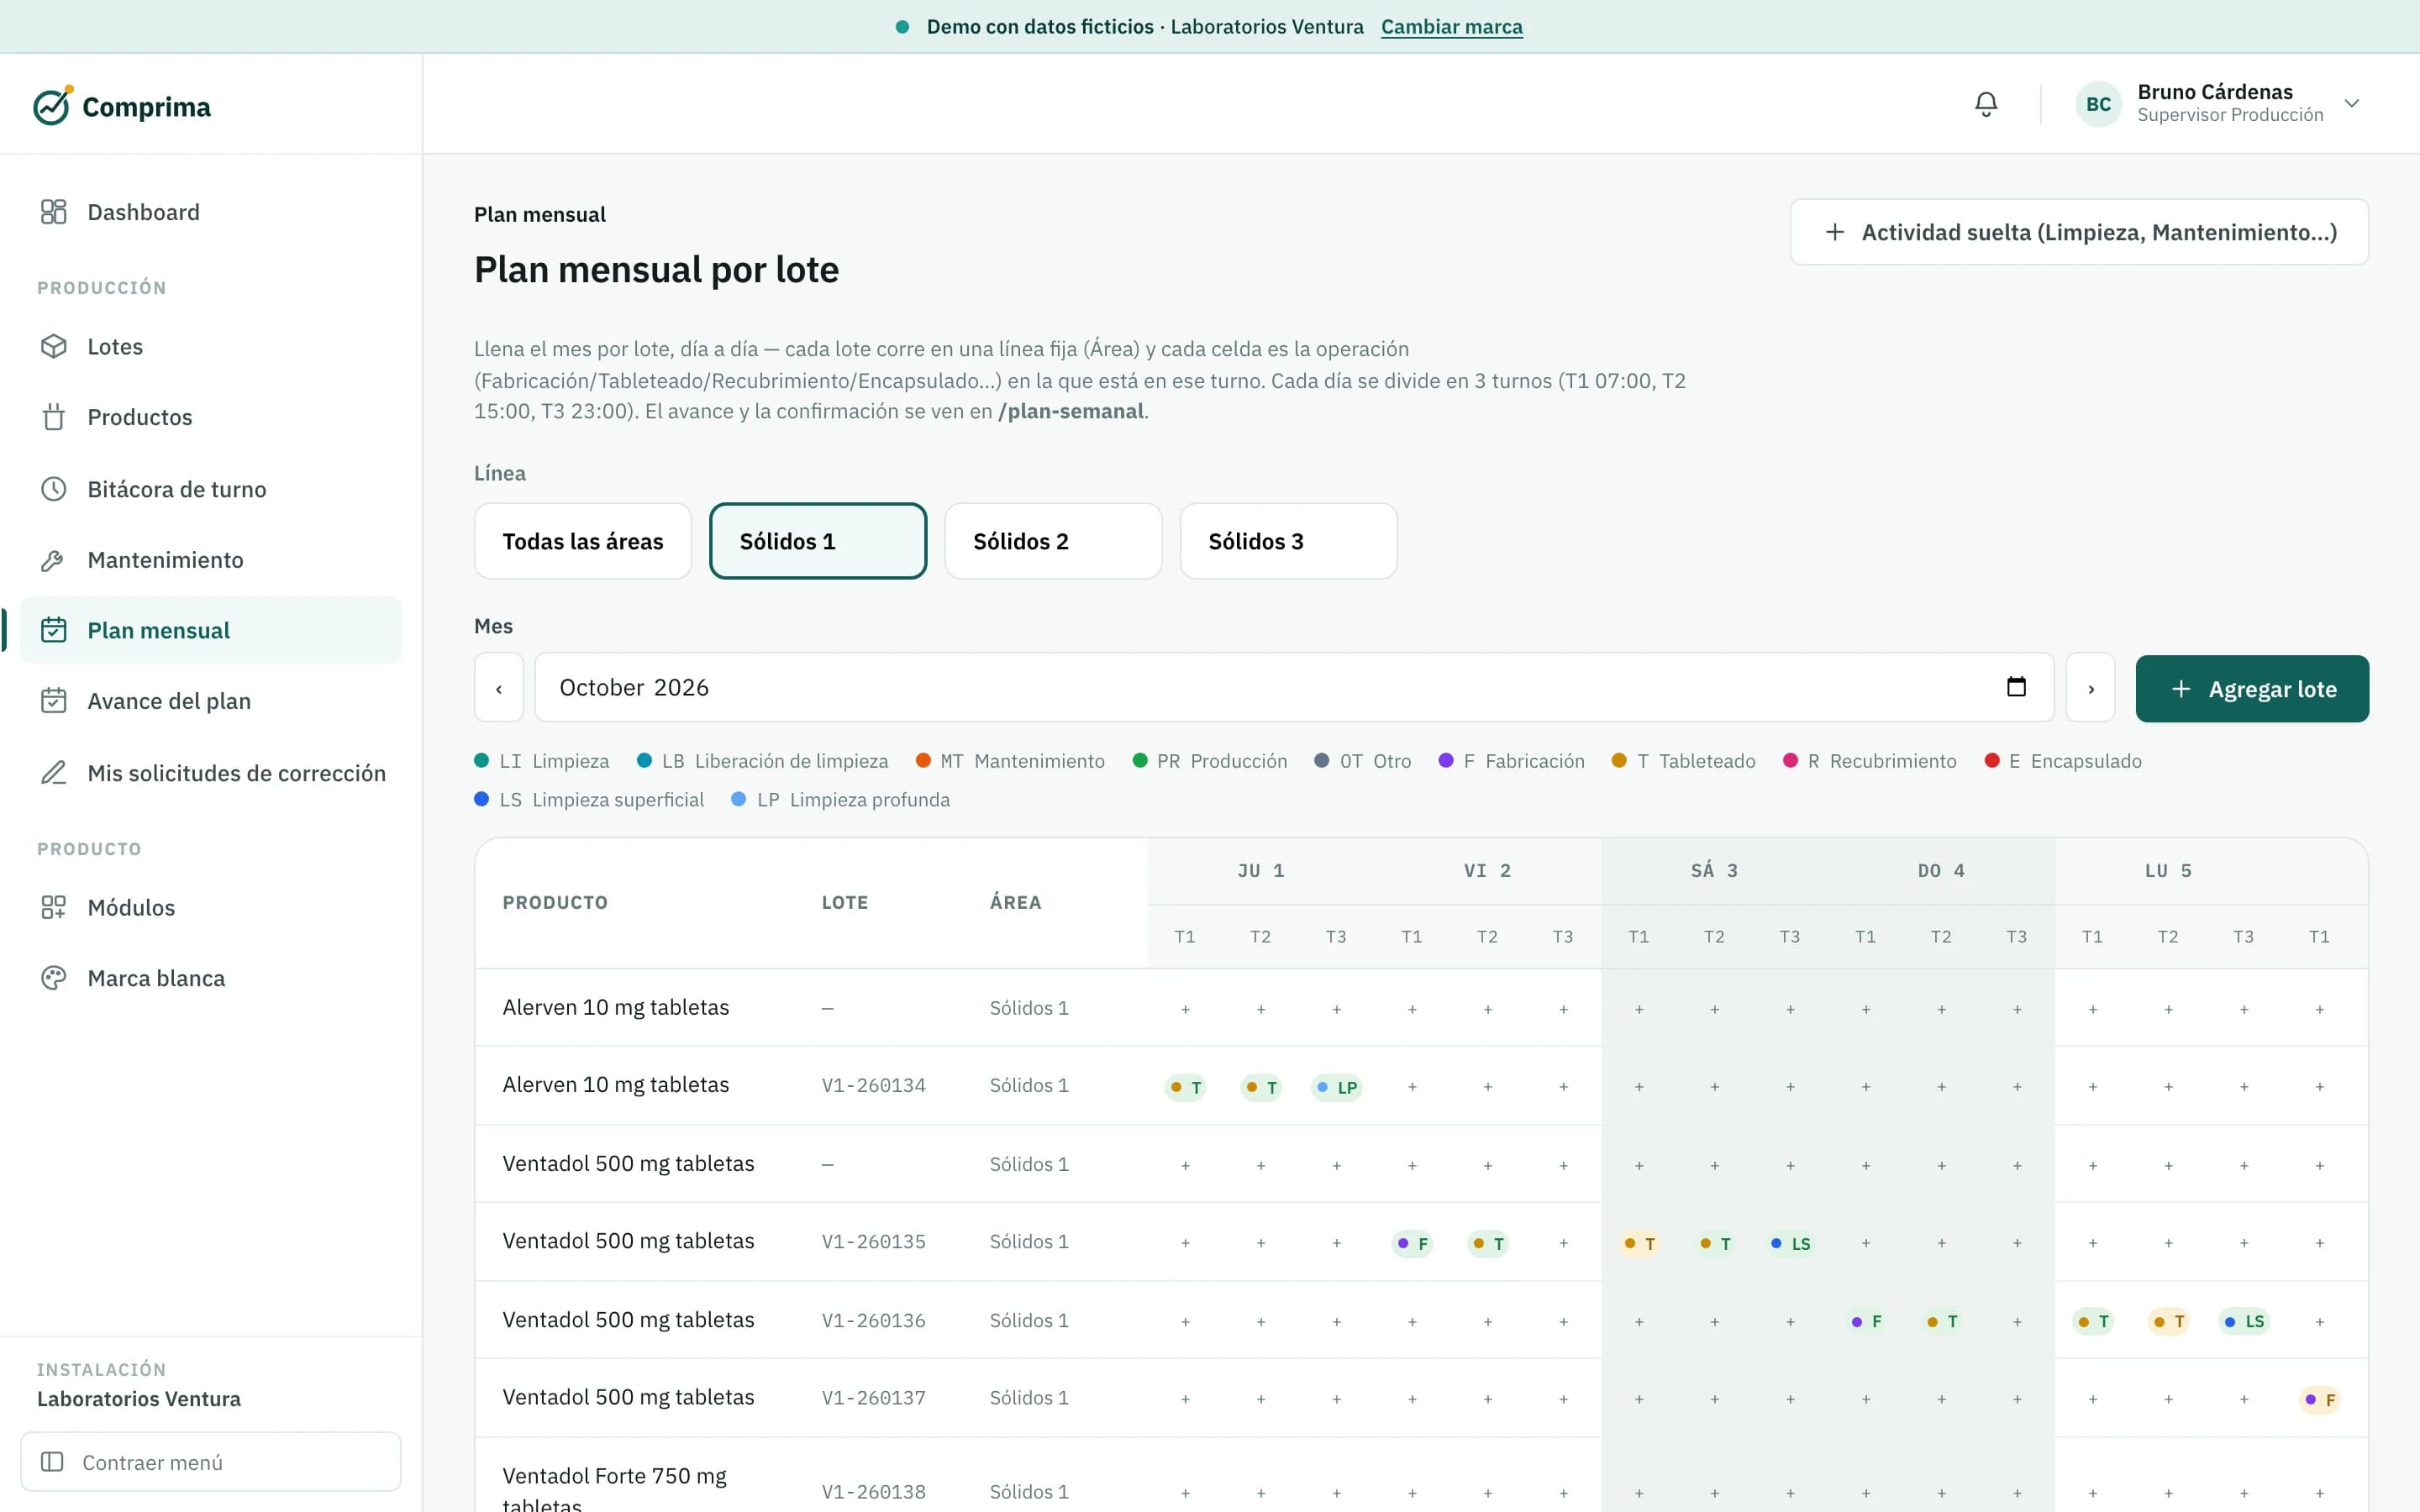Image resolution: width=2420 pixels, height=1512 pixels.
Task: Click the lot number V1-260138
Action: tap(873, 1491)
